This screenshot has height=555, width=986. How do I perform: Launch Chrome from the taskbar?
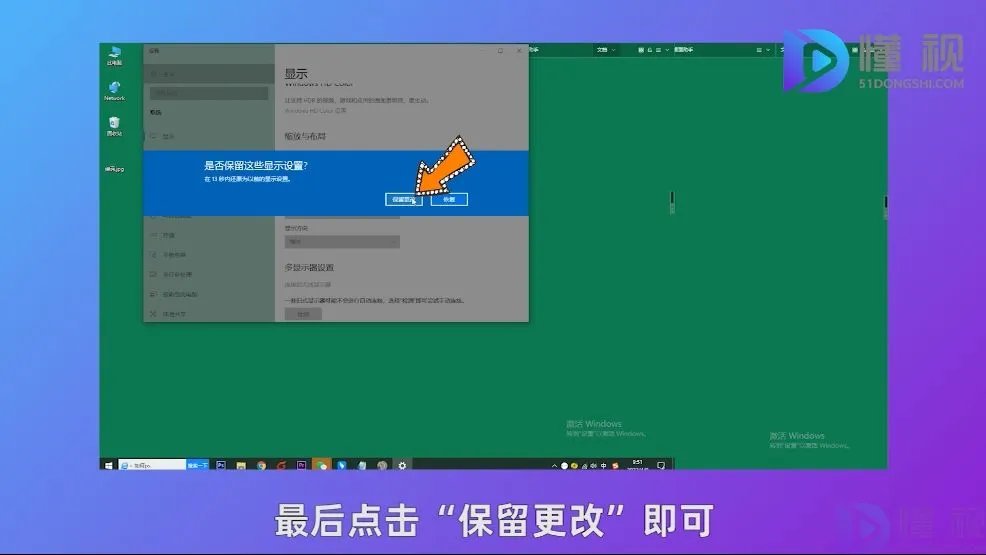click(261, 465)
